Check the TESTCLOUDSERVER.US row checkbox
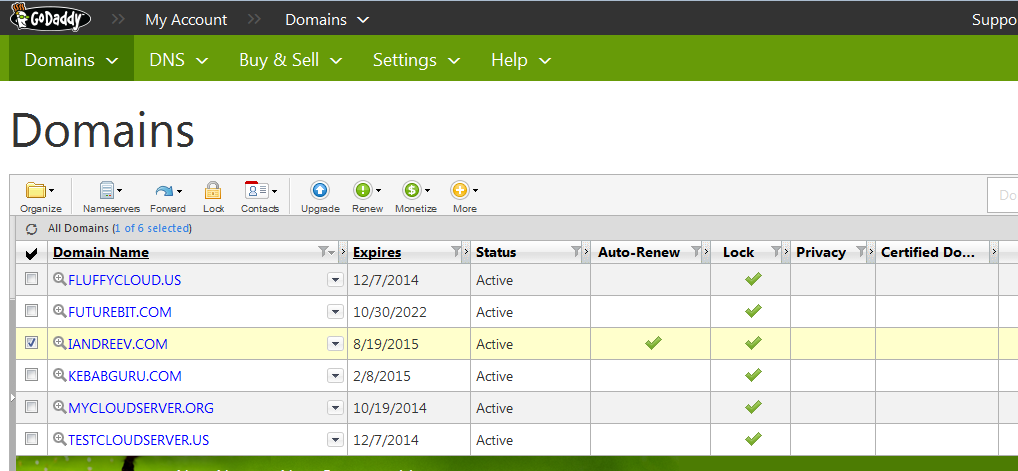1018x471 pixels. coord(31,439)
